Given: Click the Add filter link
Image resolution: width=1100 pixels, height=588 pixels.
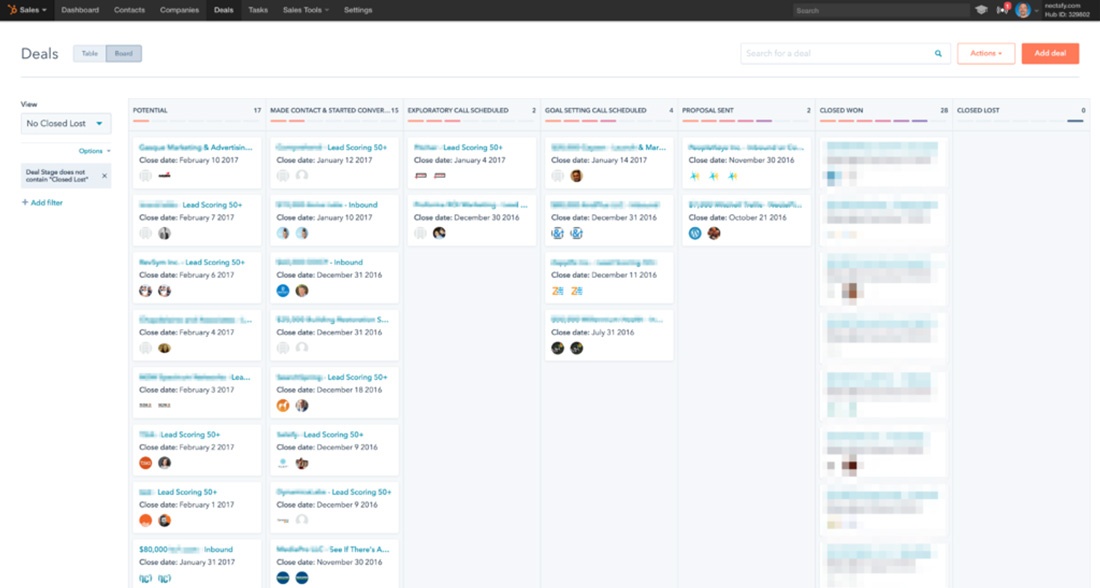Looking at the screenshot, I should (42, 202).
